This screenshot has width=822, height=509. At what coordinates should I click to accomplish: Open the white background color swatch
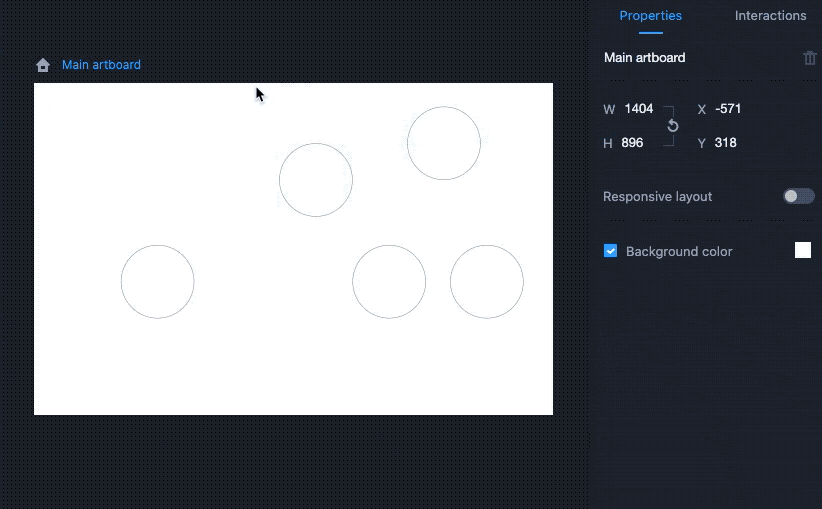803,250
